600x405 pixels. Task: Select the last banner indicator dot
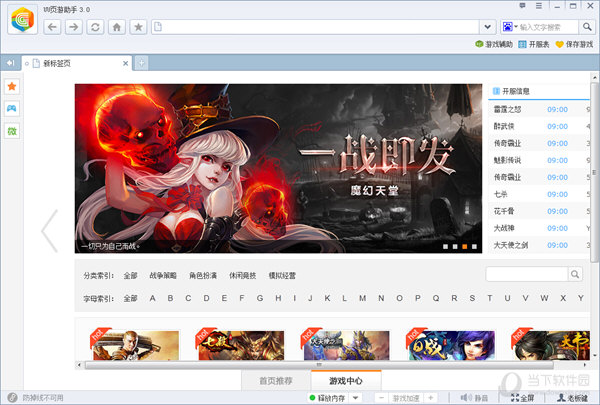474,247
